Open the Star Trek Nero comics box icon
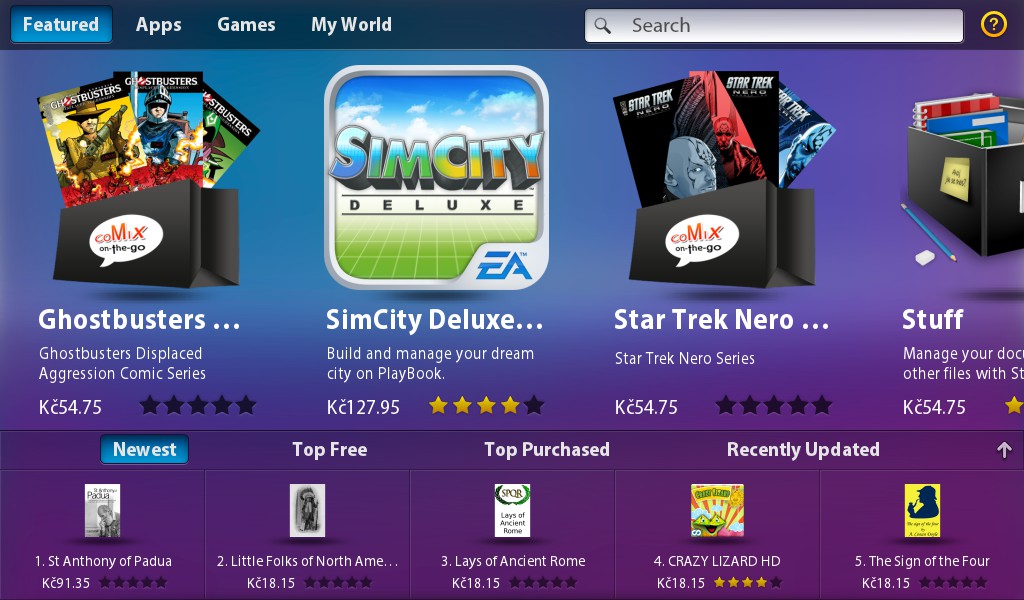 [724, 180]
